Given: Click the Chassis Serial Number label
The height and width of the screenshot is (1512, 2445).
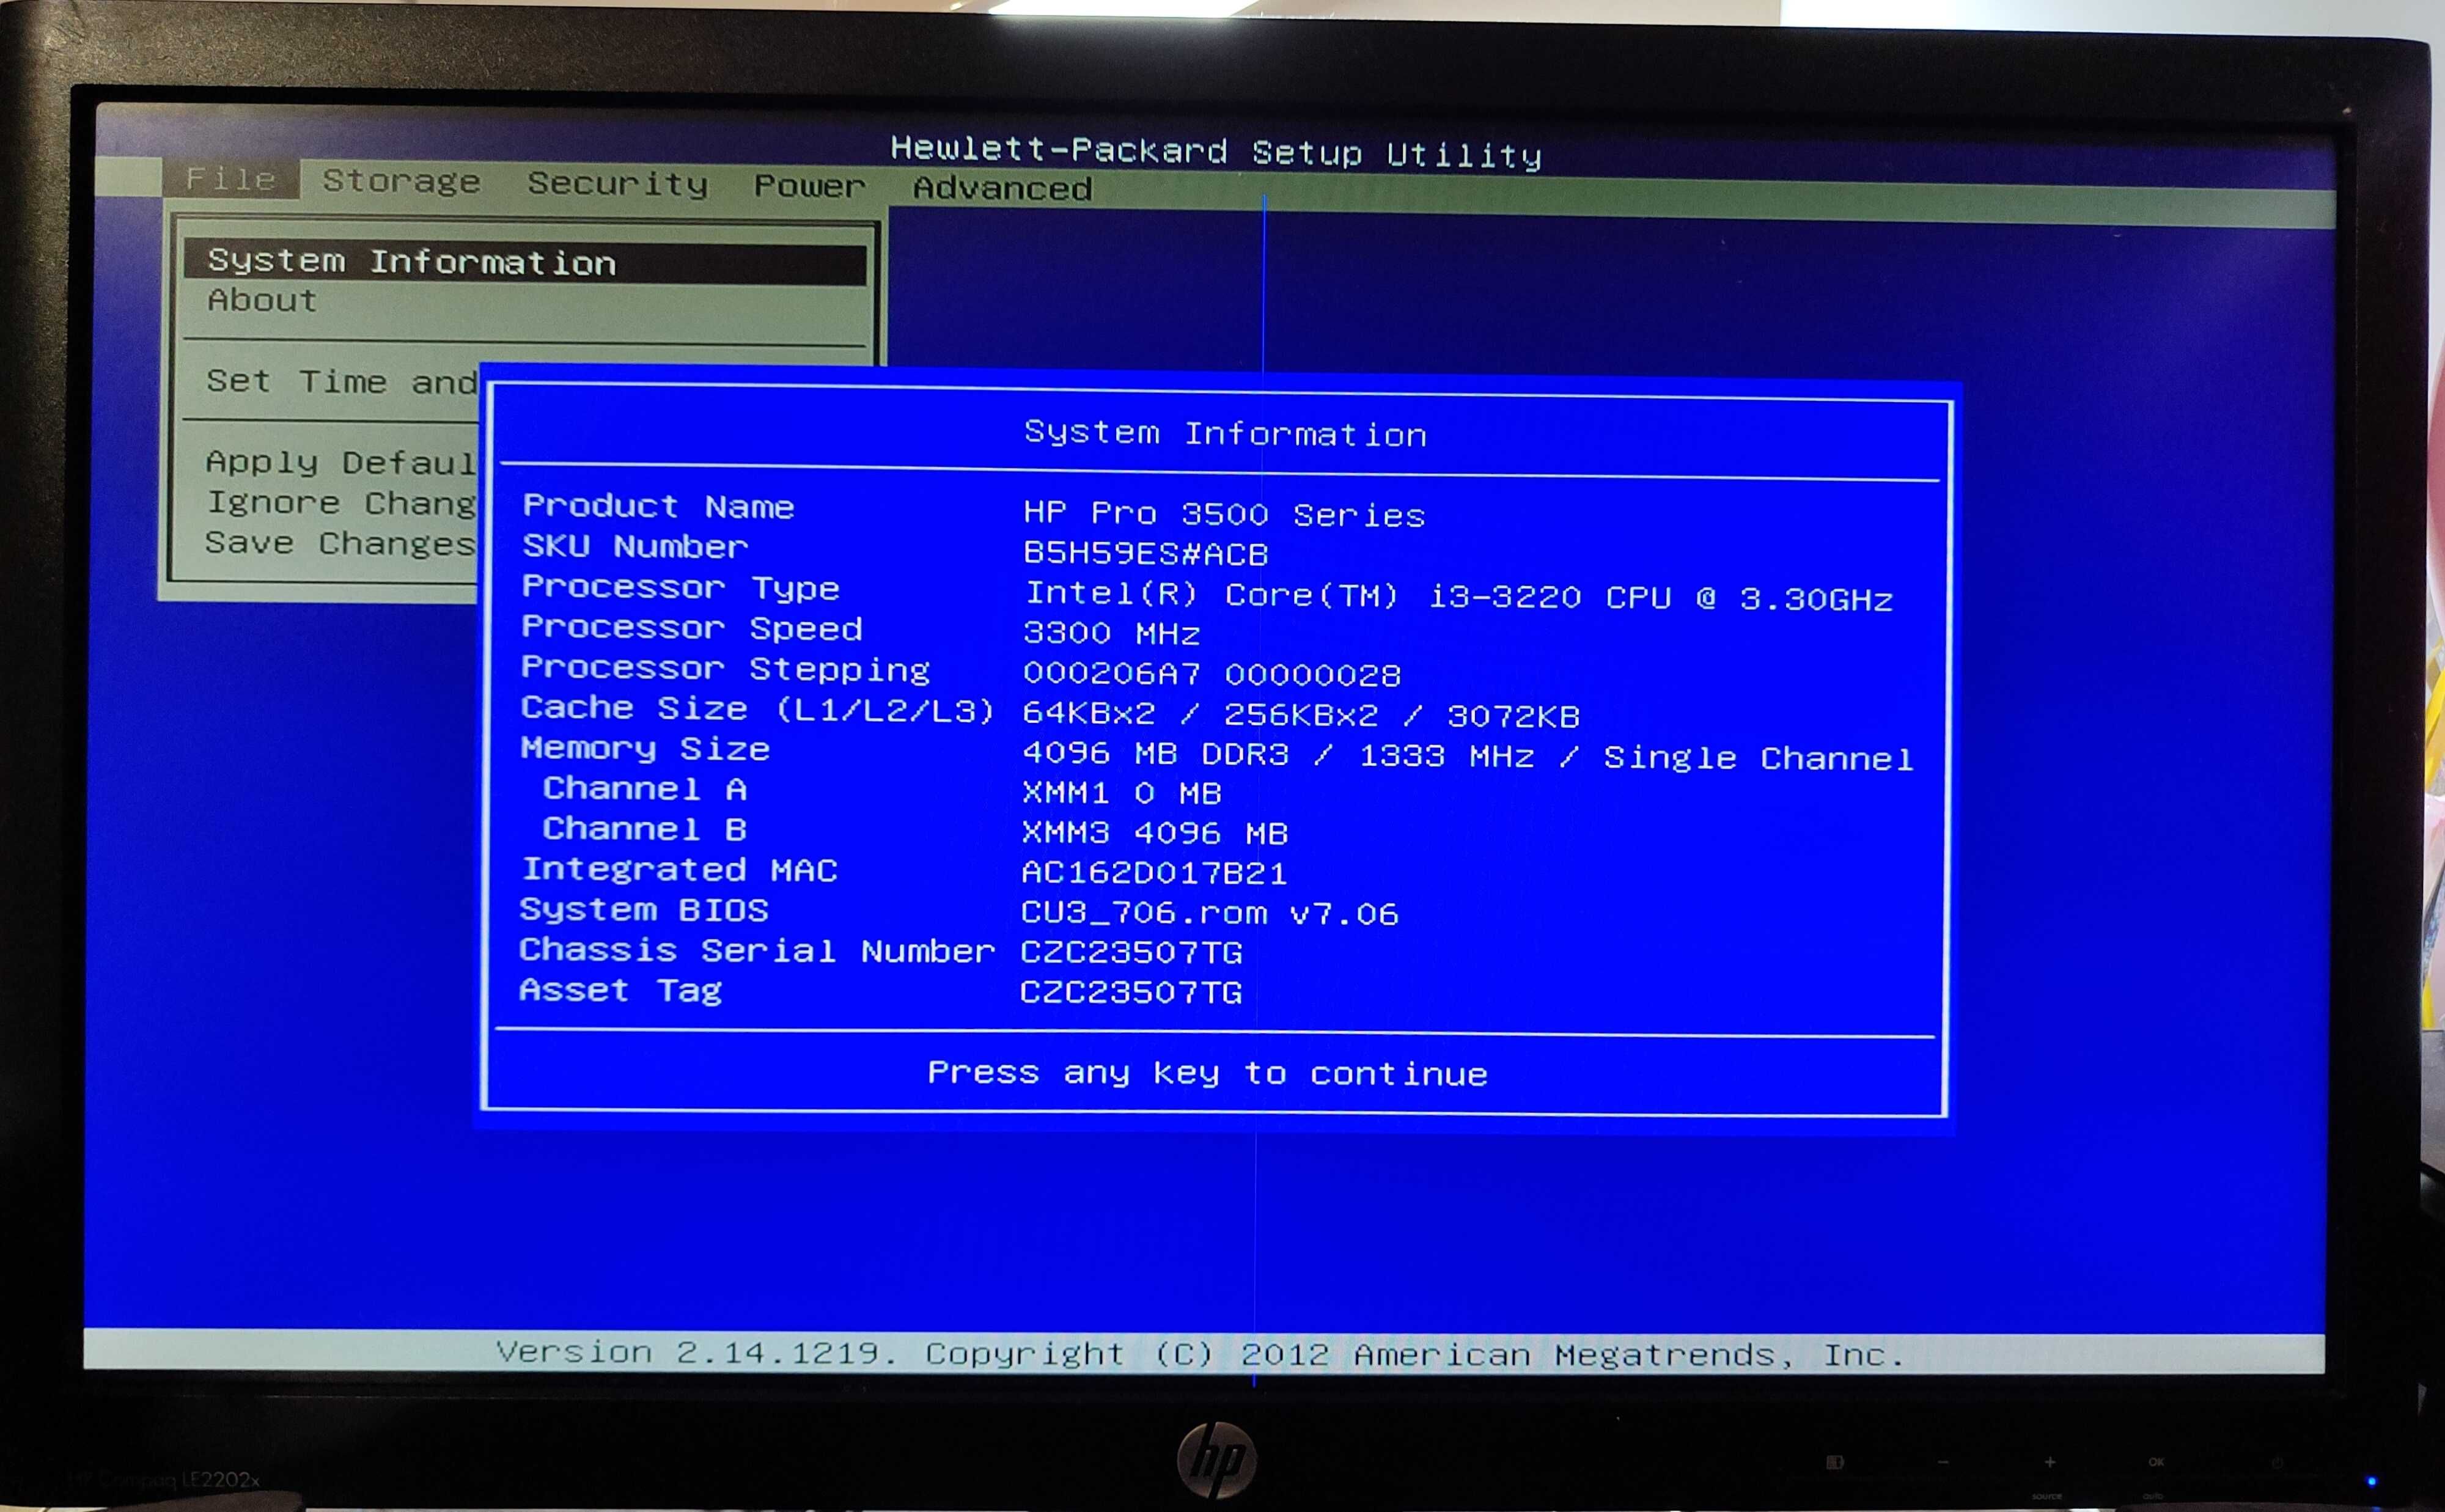Looking at the screenshot, I should coord(757,950).
